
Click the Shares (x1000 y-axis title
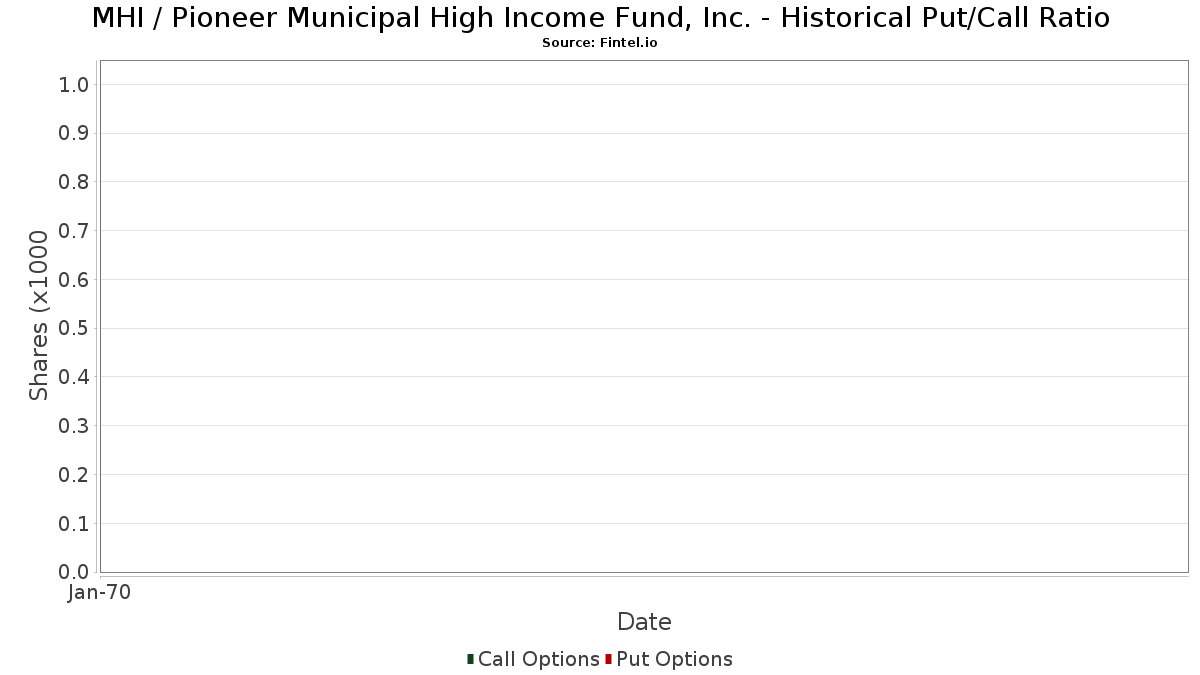coord(39,315)
